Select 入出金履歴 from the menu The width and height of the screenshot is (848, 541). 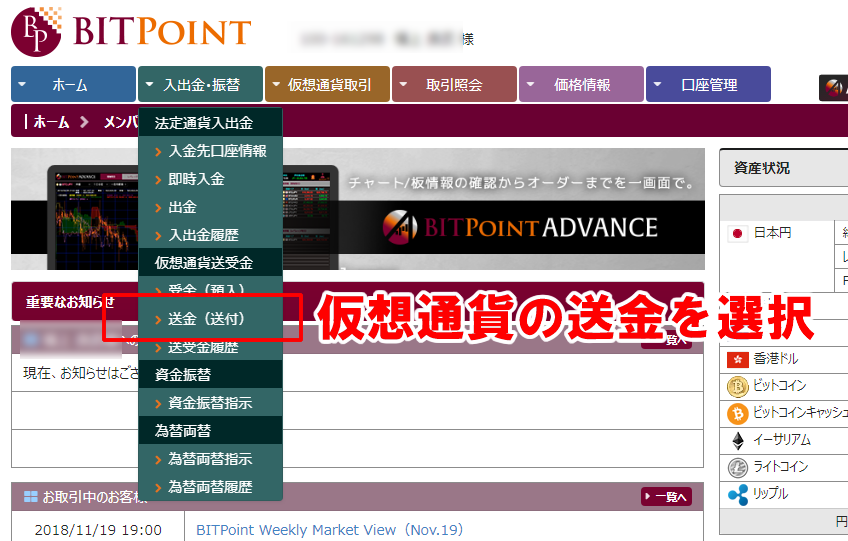pos(210,235)
